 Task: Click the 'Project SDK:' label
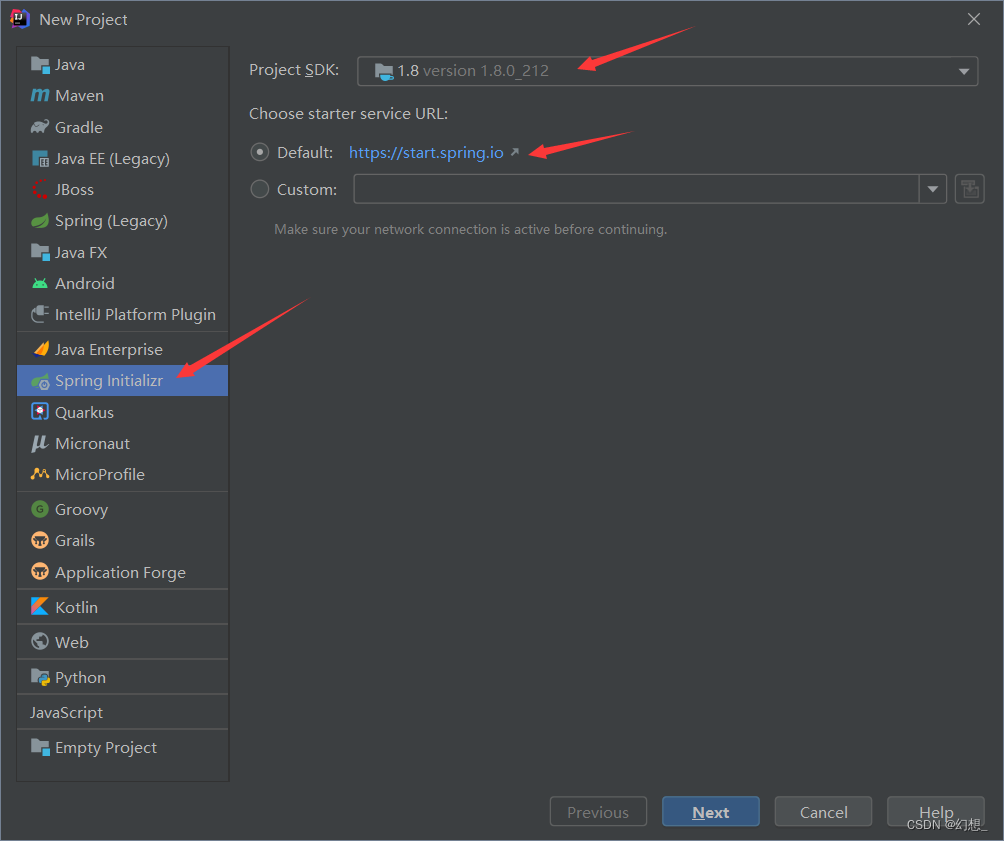[294, 70]
